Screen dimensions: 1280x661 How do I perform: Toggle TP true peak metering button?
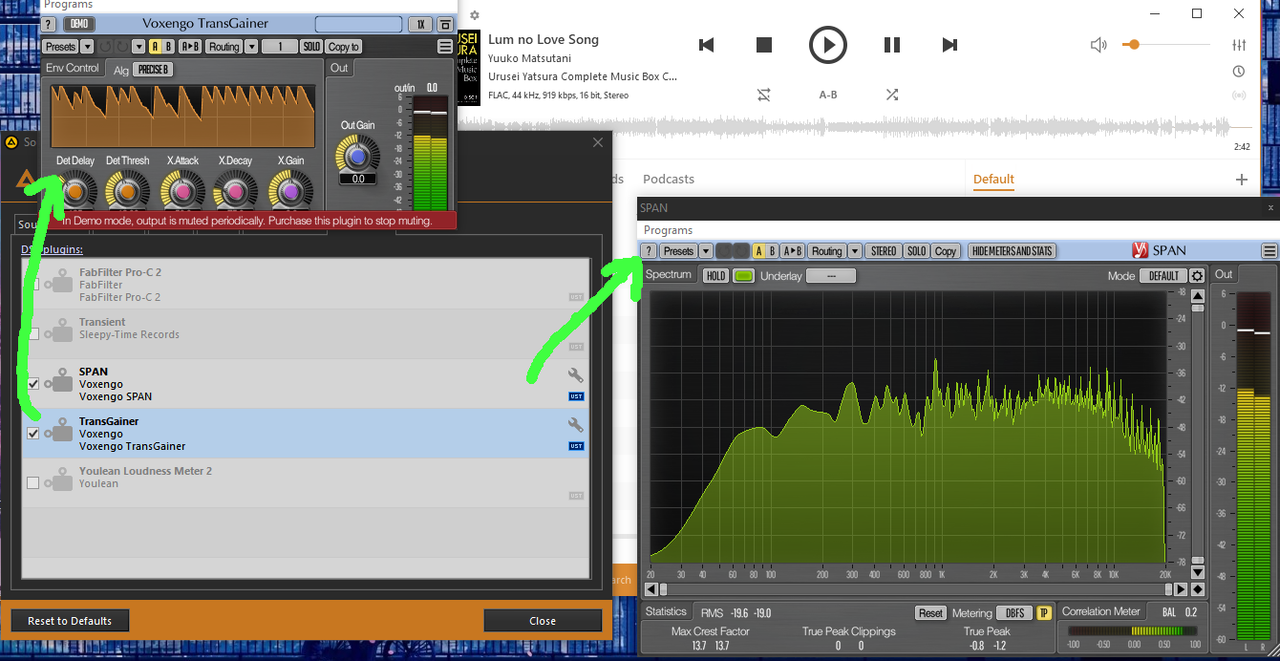pos(1043,613)
